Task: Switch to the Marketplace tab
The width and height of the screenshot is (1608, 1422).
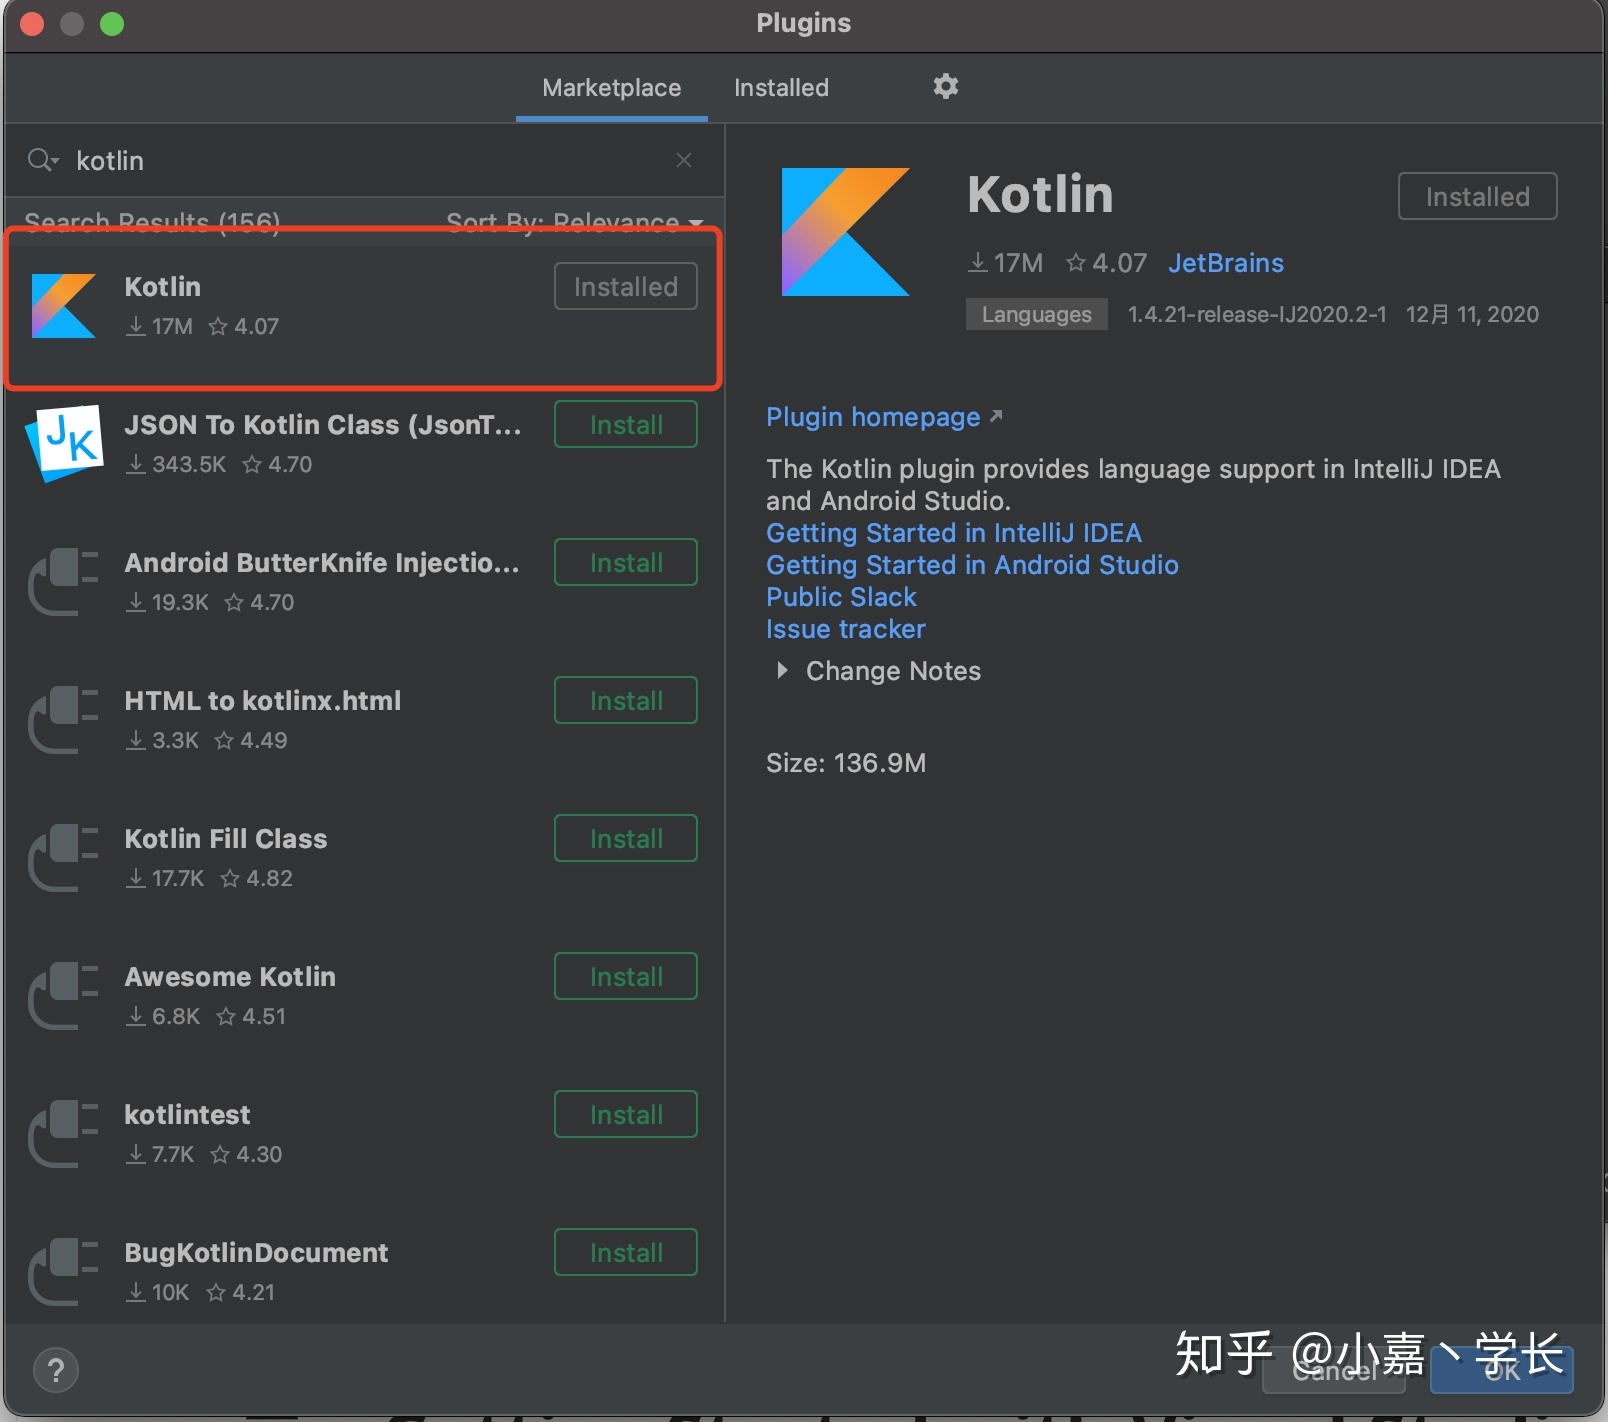Action: point(611,87)
